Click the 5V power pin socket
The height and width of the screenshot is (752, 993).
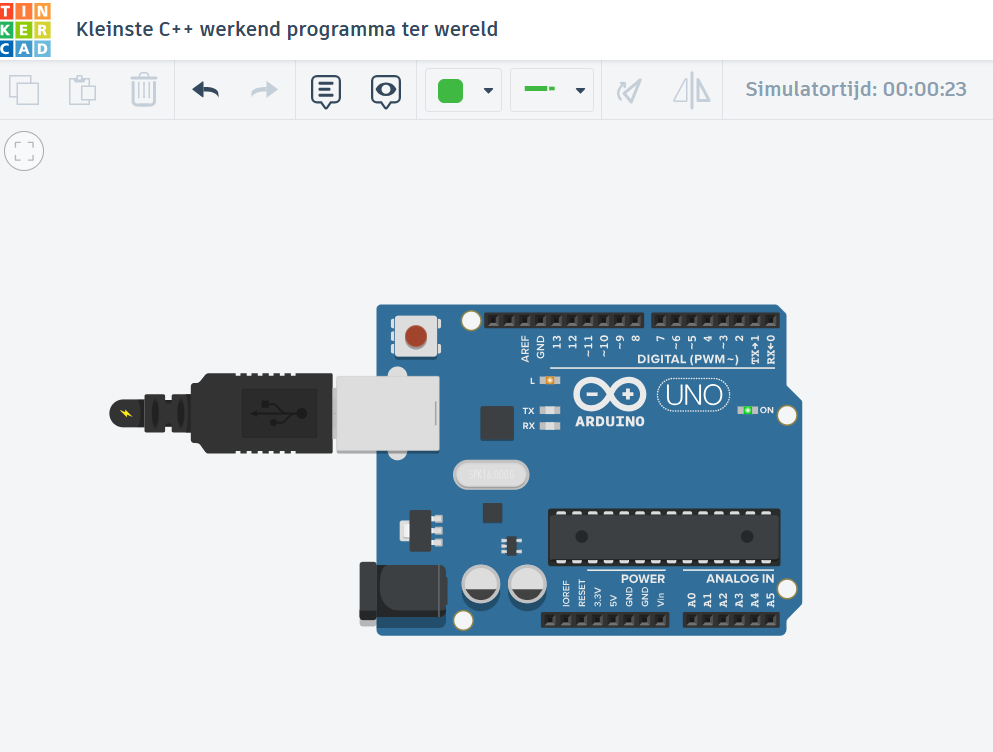[613, 620]
